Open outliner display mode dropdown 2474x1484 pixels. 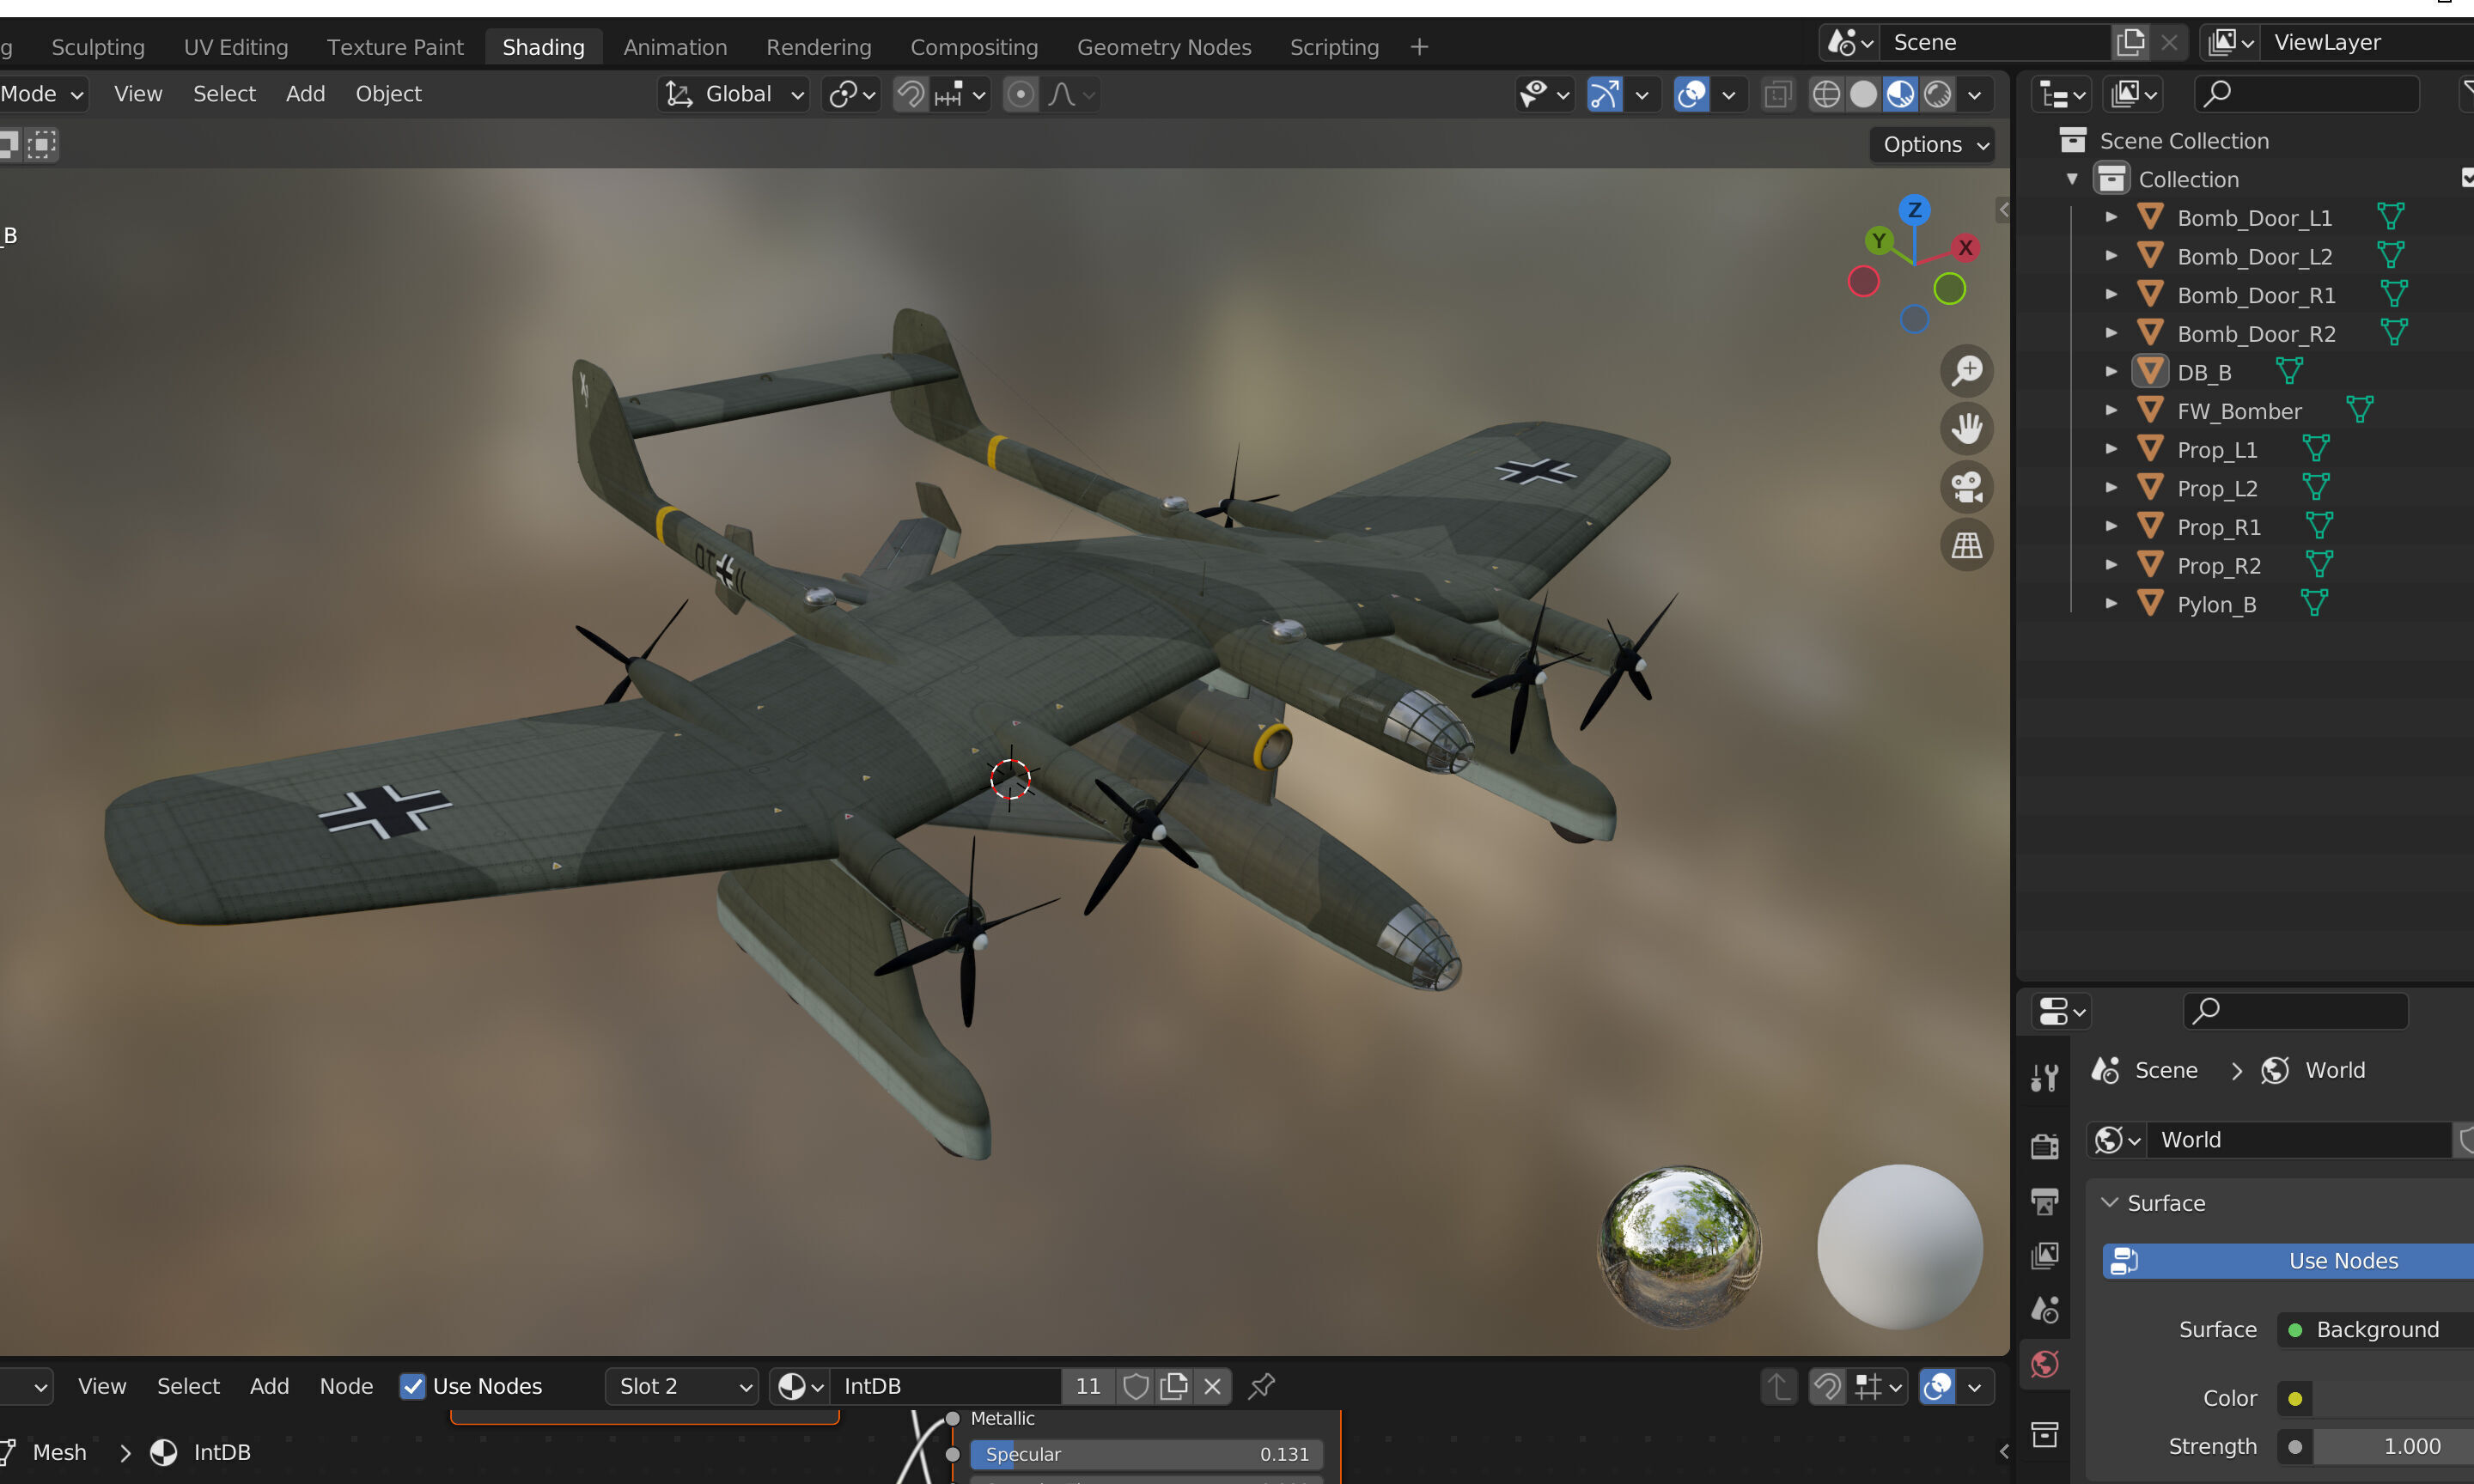pos(2061,94)
